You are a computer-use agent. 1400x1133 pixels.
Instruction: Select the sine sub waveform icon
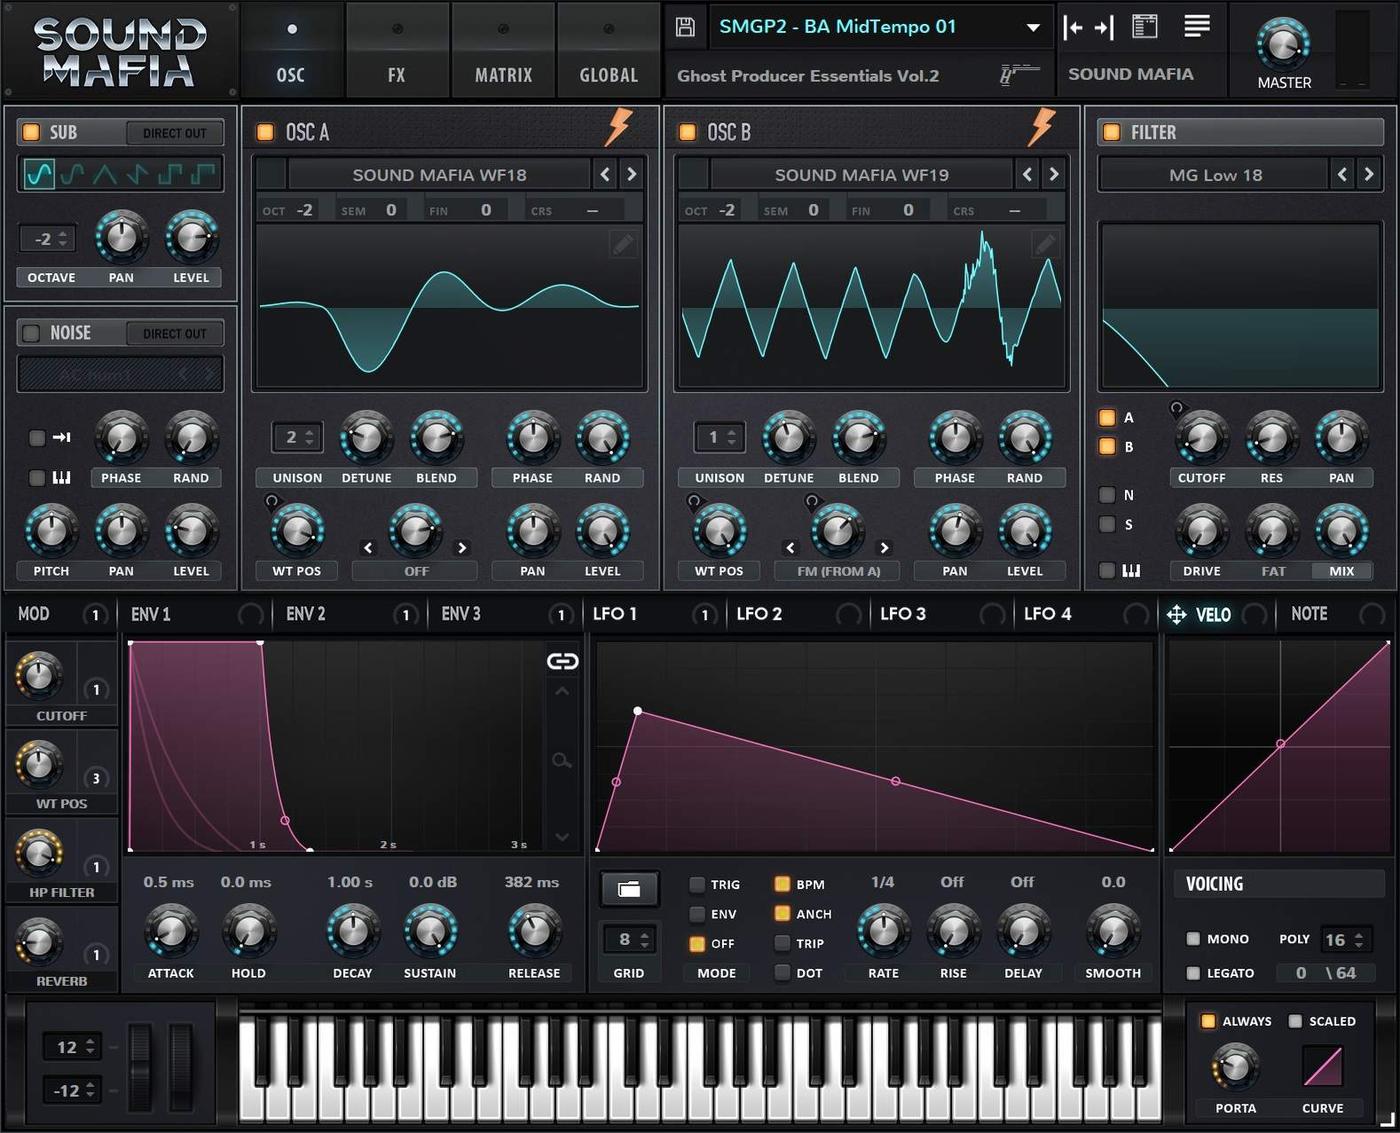click(39, 174)
